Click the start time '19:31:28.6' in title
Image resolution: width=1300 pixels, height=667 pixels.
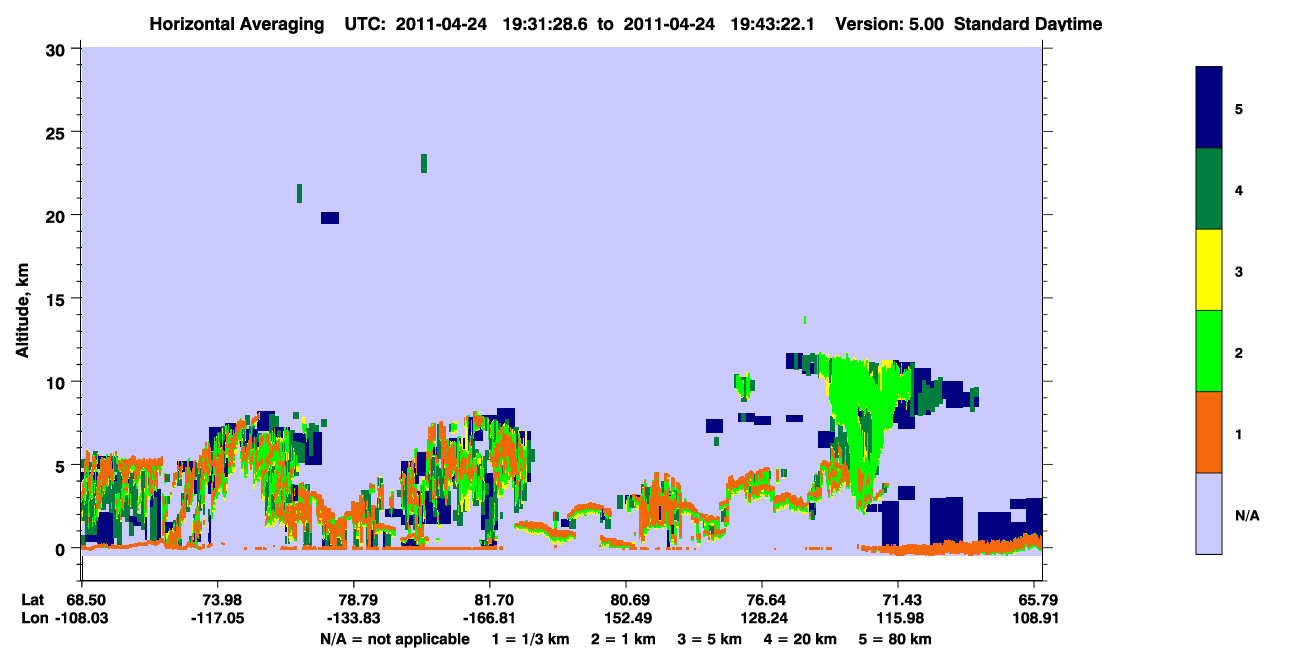pos(544,24)
